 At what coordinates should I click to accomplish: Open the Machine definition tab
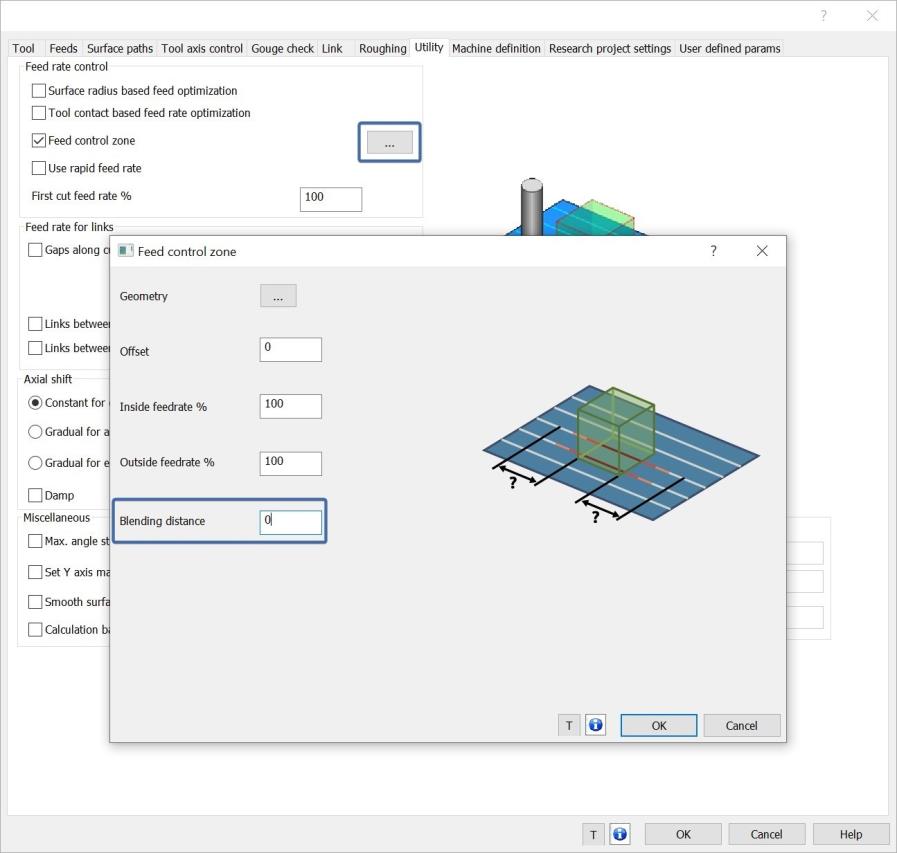[496, 49]
